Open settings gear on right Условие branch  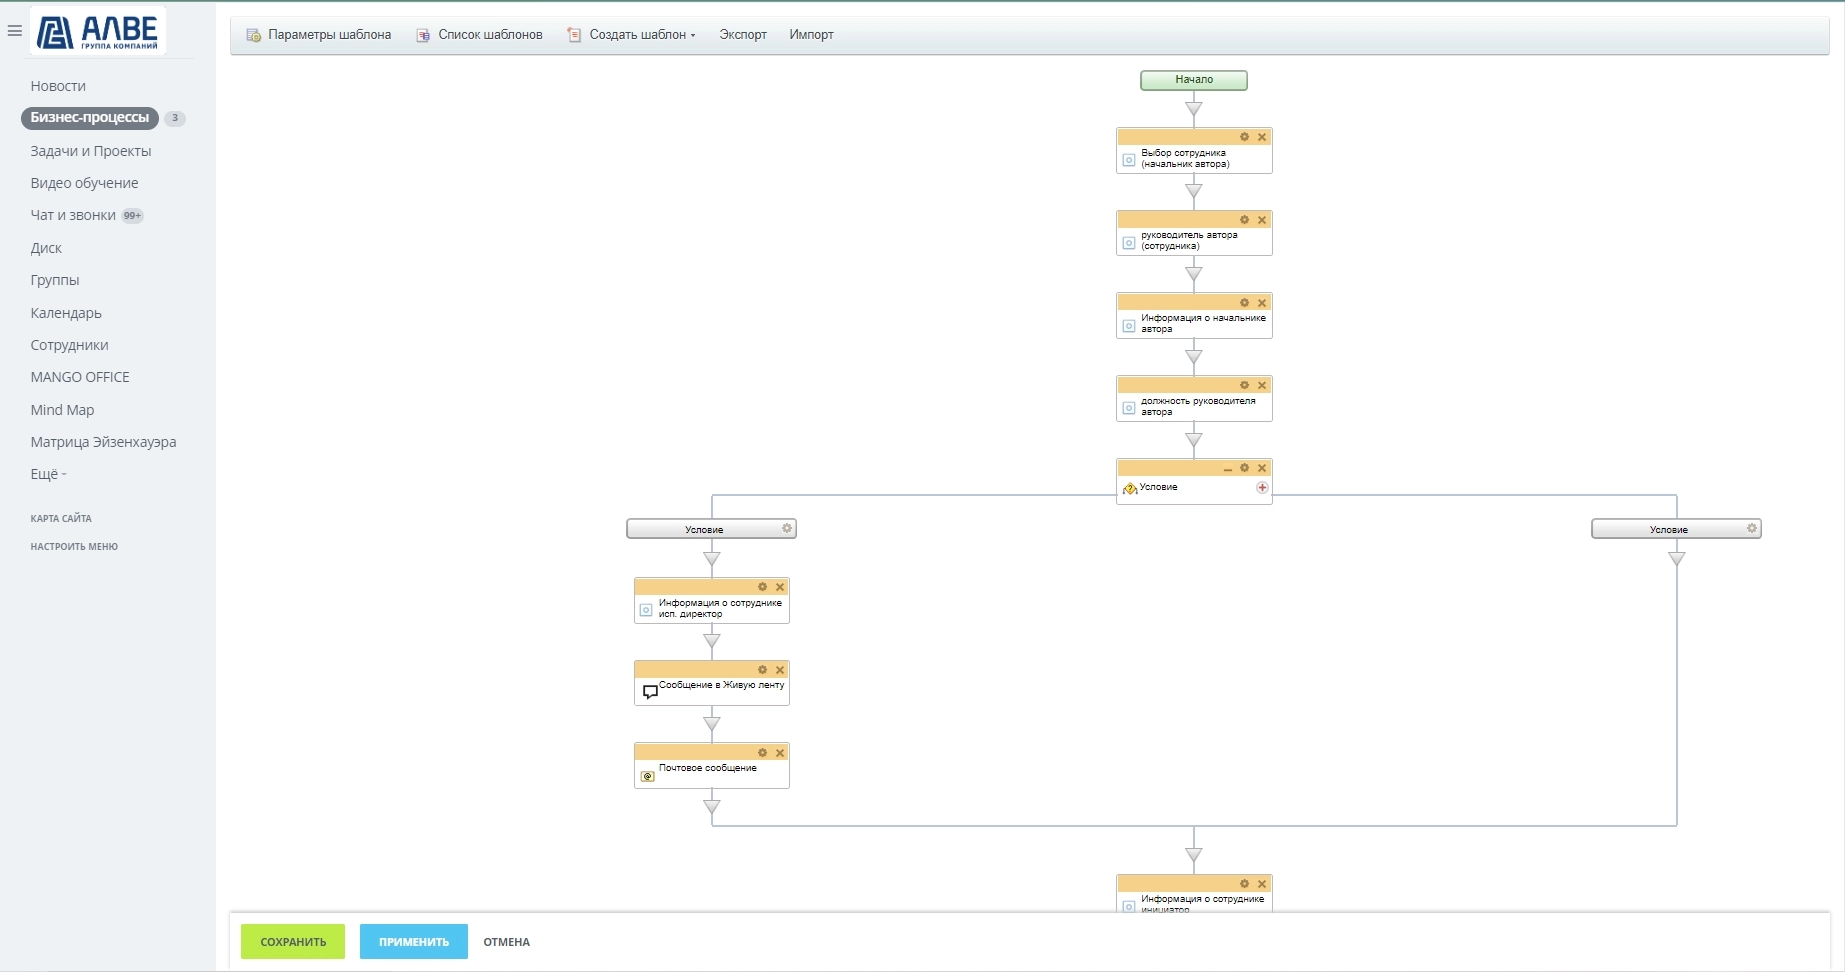1752,529
